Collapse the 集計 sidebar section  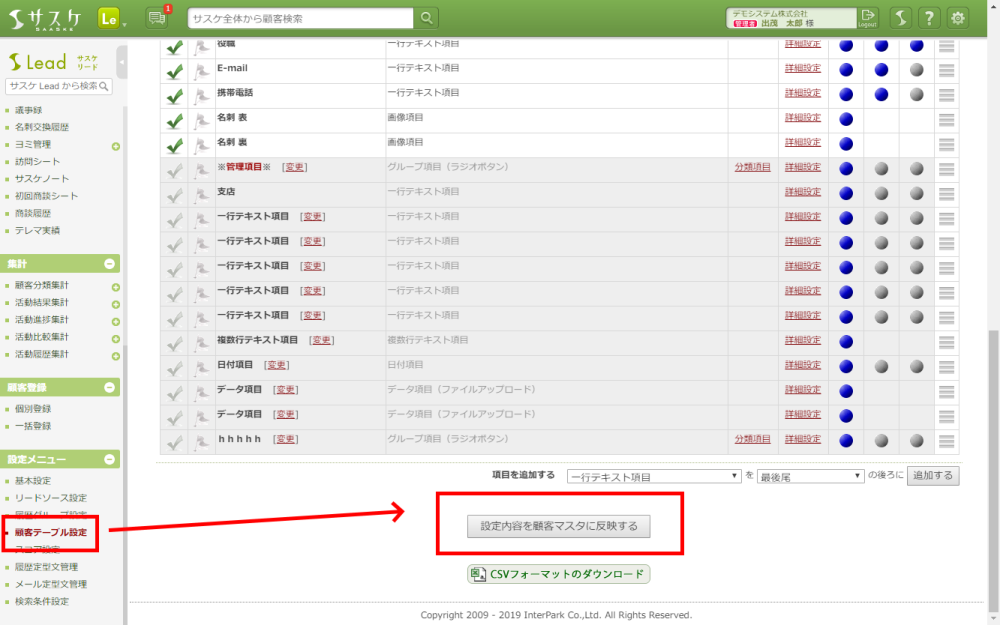pyautogui.click(x=110, y=264)
